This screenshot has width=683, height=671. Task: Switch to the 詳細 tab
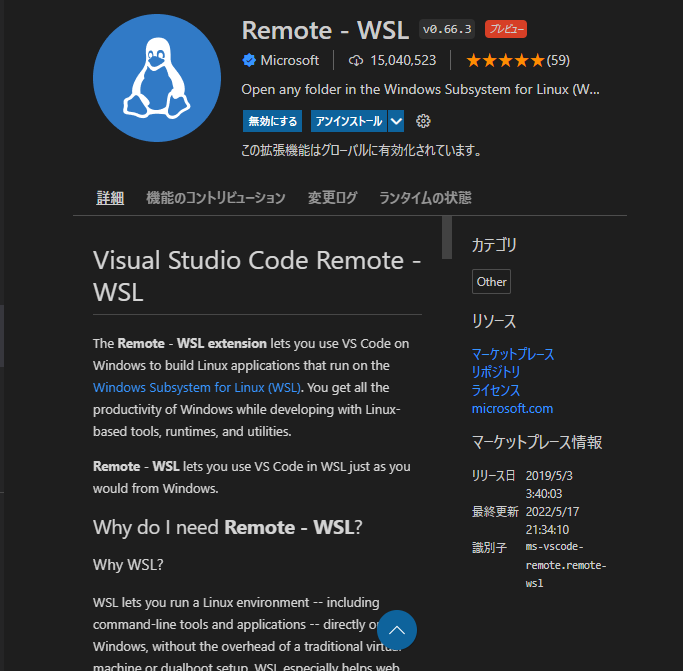tap(110, 198)
